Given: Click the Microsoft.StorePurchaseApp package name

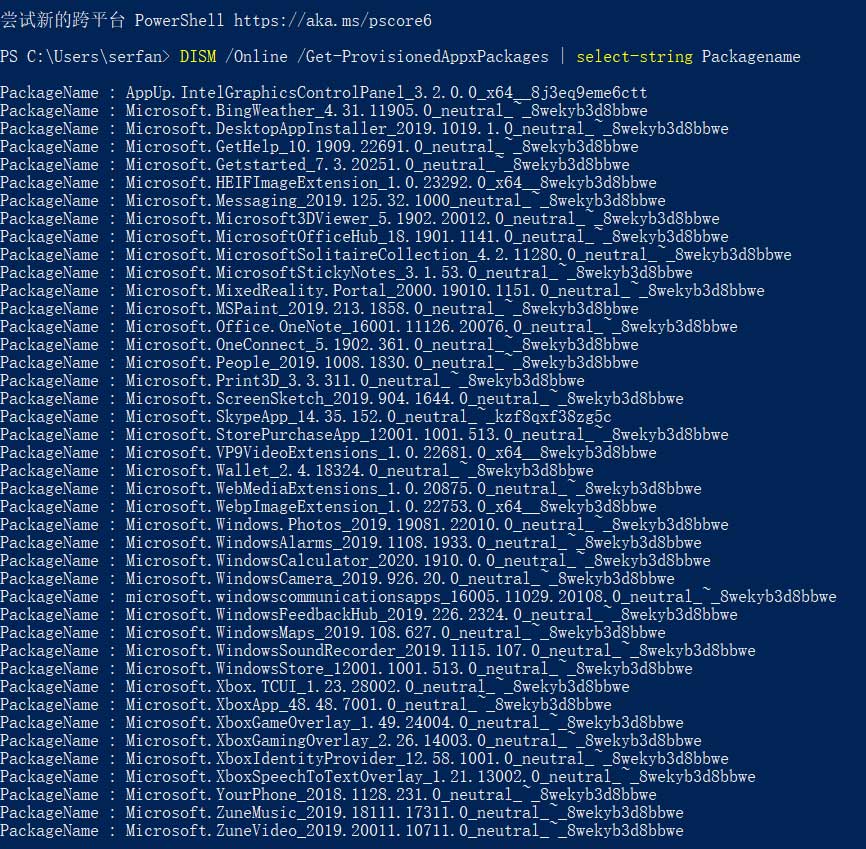Looking at the screenshot, I should pyautogui.click(x=427, y=435).
